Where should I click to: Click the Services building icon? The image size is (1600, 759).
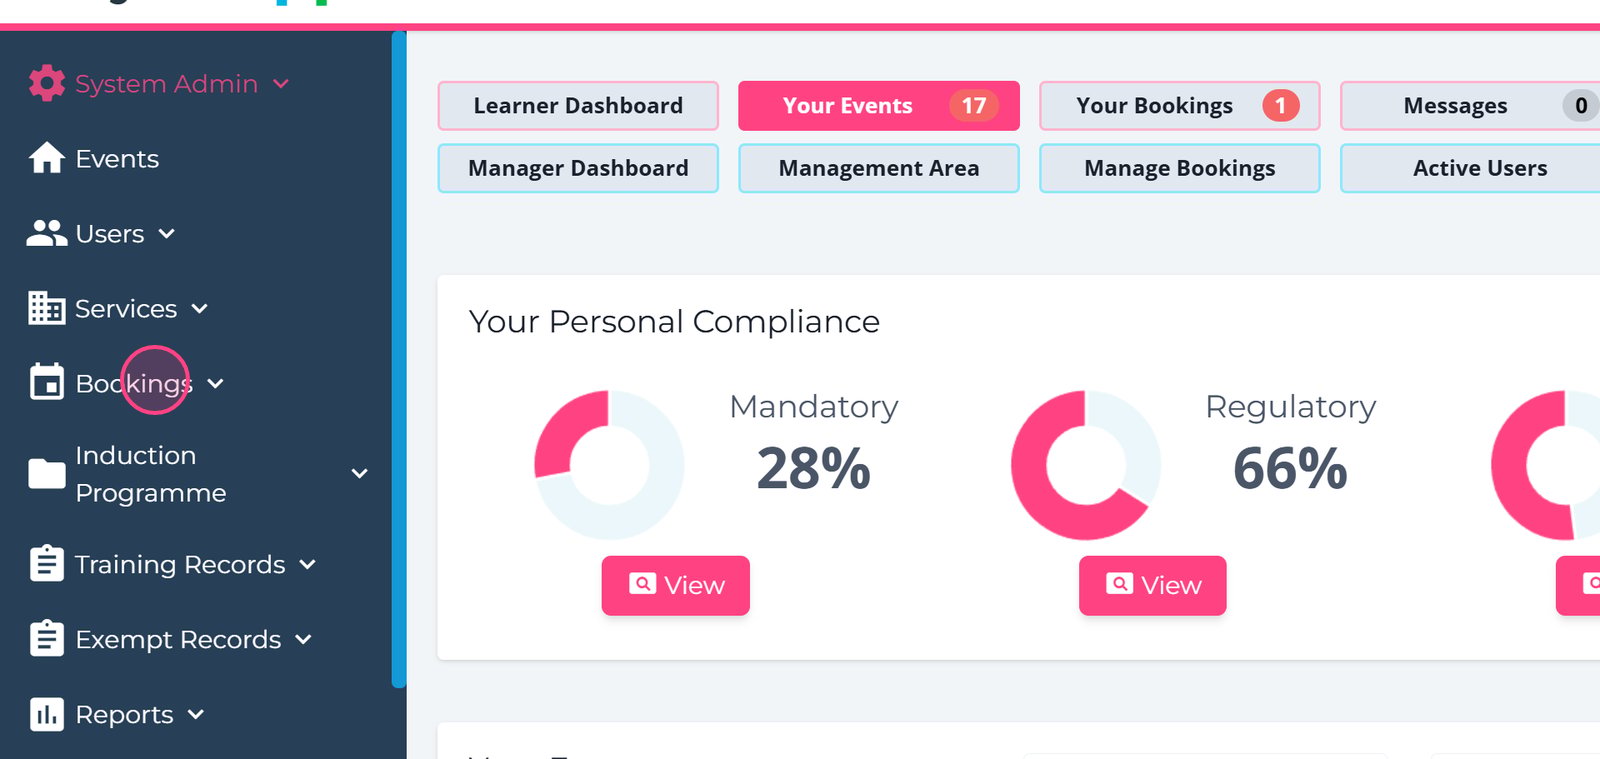point(46,308)
